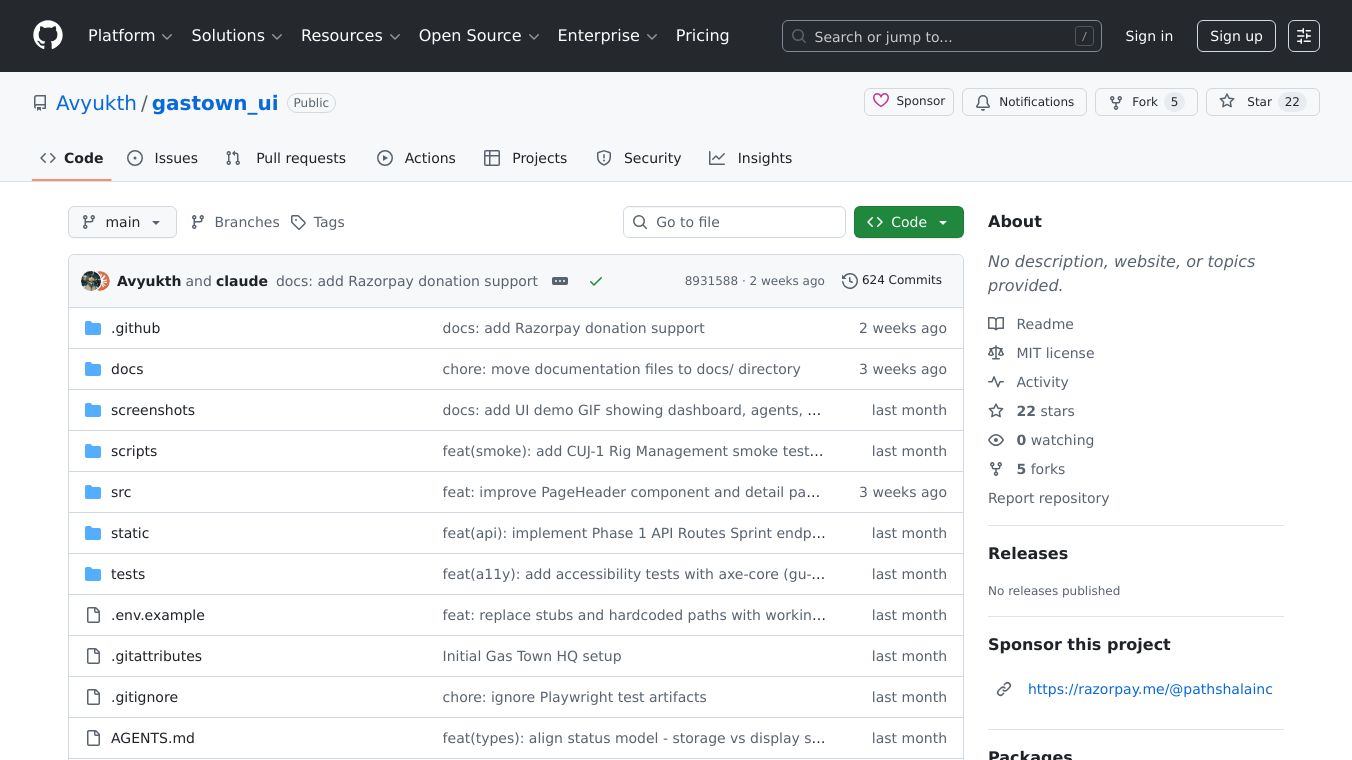Click the green check commit status icon
The width and height of the screenshot is (1352, 760).
[x=596, y=281]
